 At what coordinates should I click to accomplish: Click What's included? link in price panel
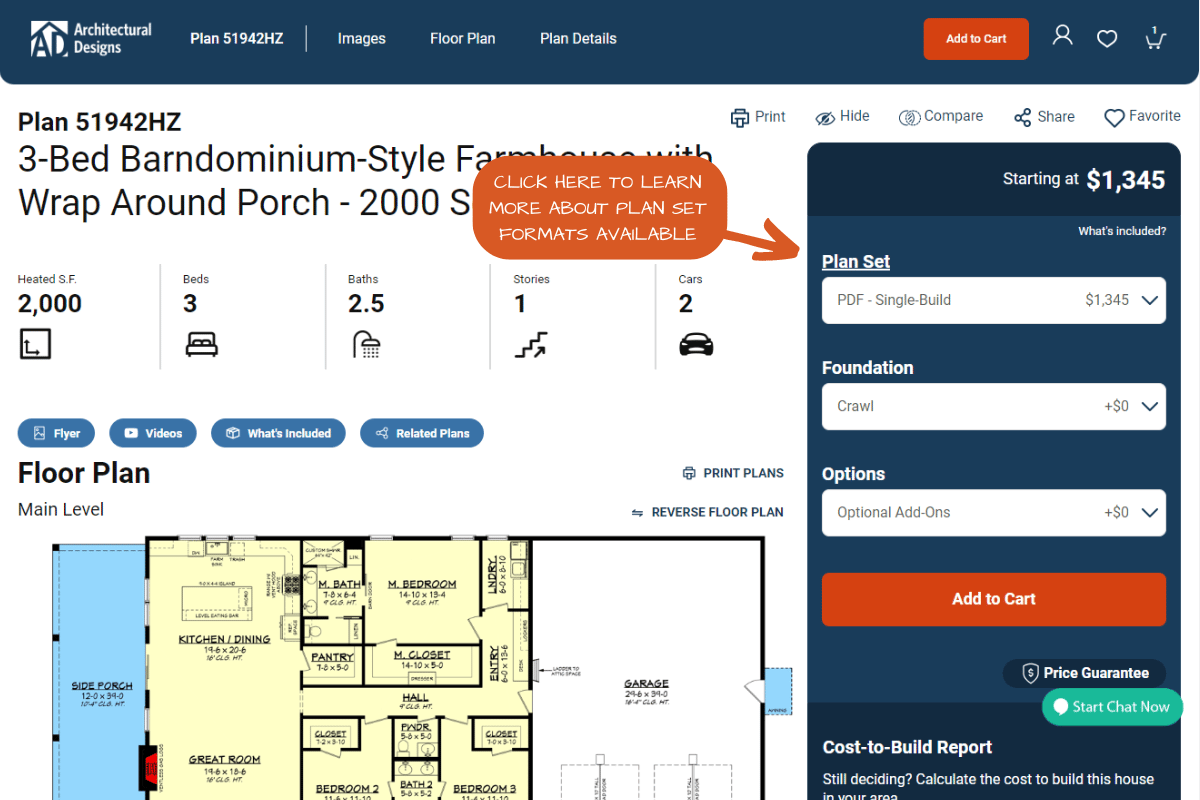coord(1122,231)
